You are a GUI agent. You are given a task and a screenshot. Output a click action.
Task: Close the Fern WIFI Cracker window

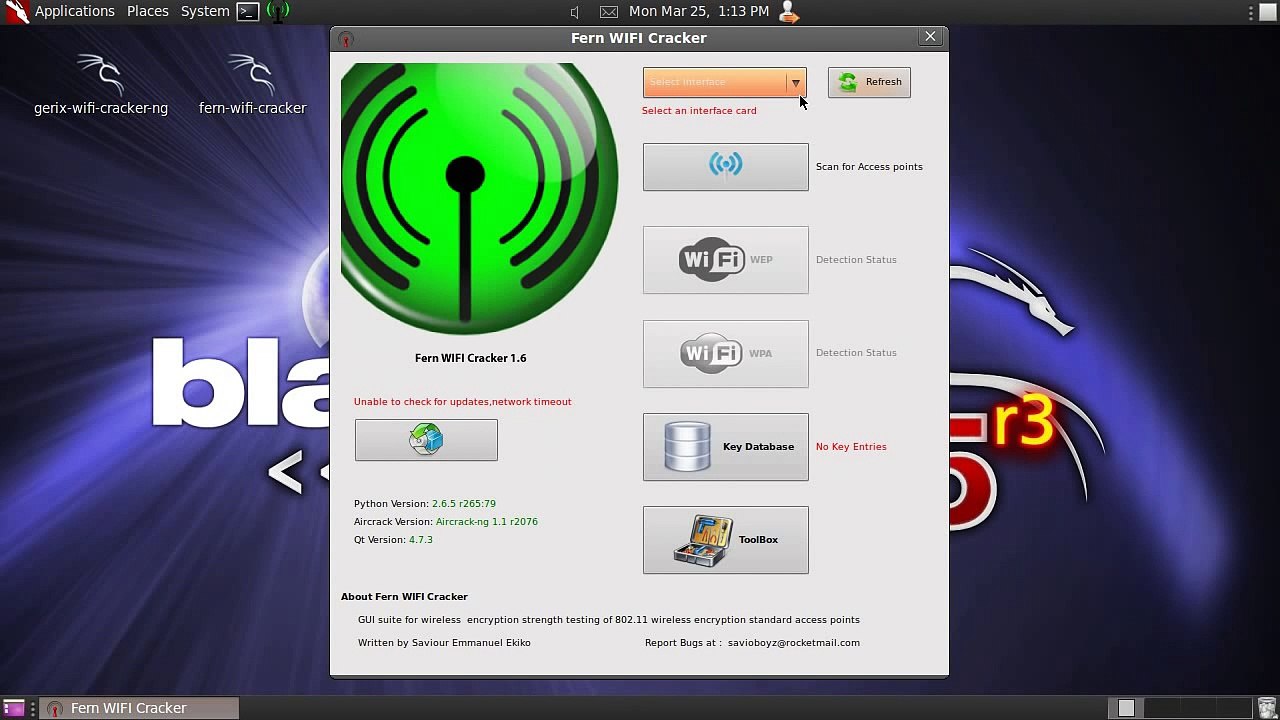coord(930,37)
